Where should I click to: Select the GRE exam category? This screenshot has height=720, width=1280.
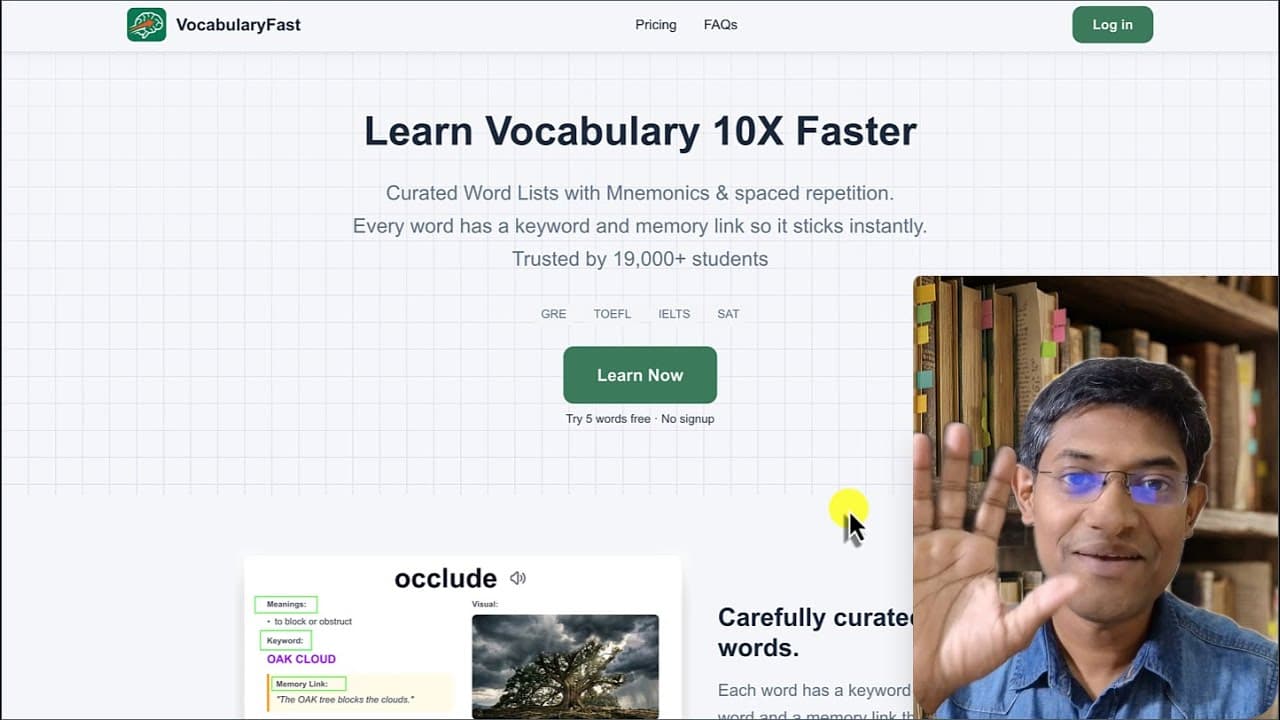[x=553, y=313]
